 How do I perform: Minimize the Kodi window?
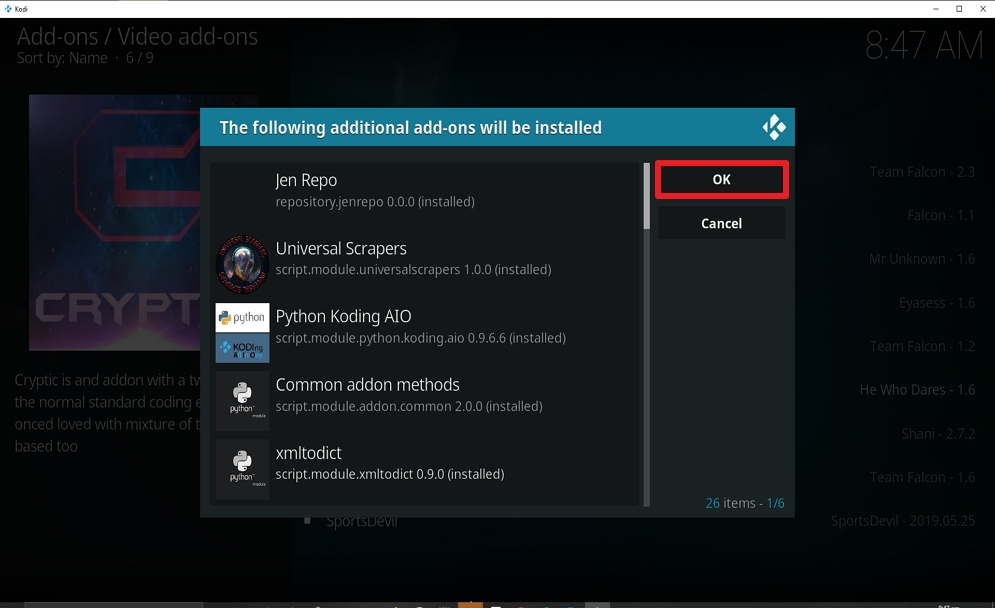[935, 9]
